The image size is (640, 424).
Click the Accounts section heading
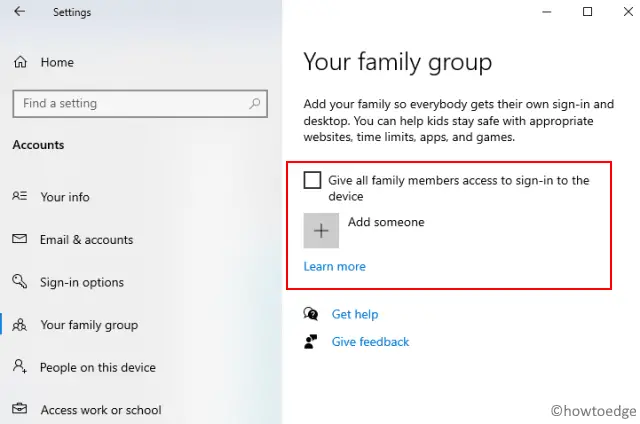(38, 145)
